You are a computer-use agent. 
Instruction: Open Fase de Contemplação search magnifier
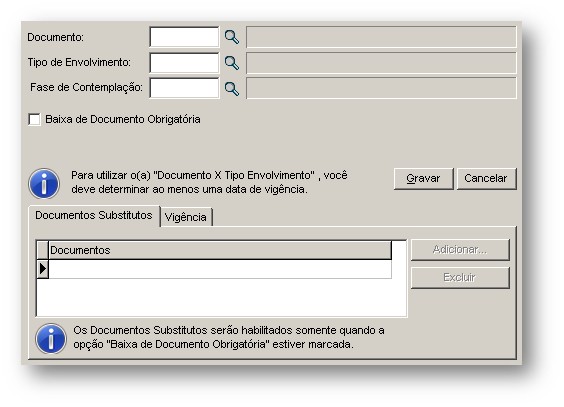pyautogui.click(x=232, y=88)
